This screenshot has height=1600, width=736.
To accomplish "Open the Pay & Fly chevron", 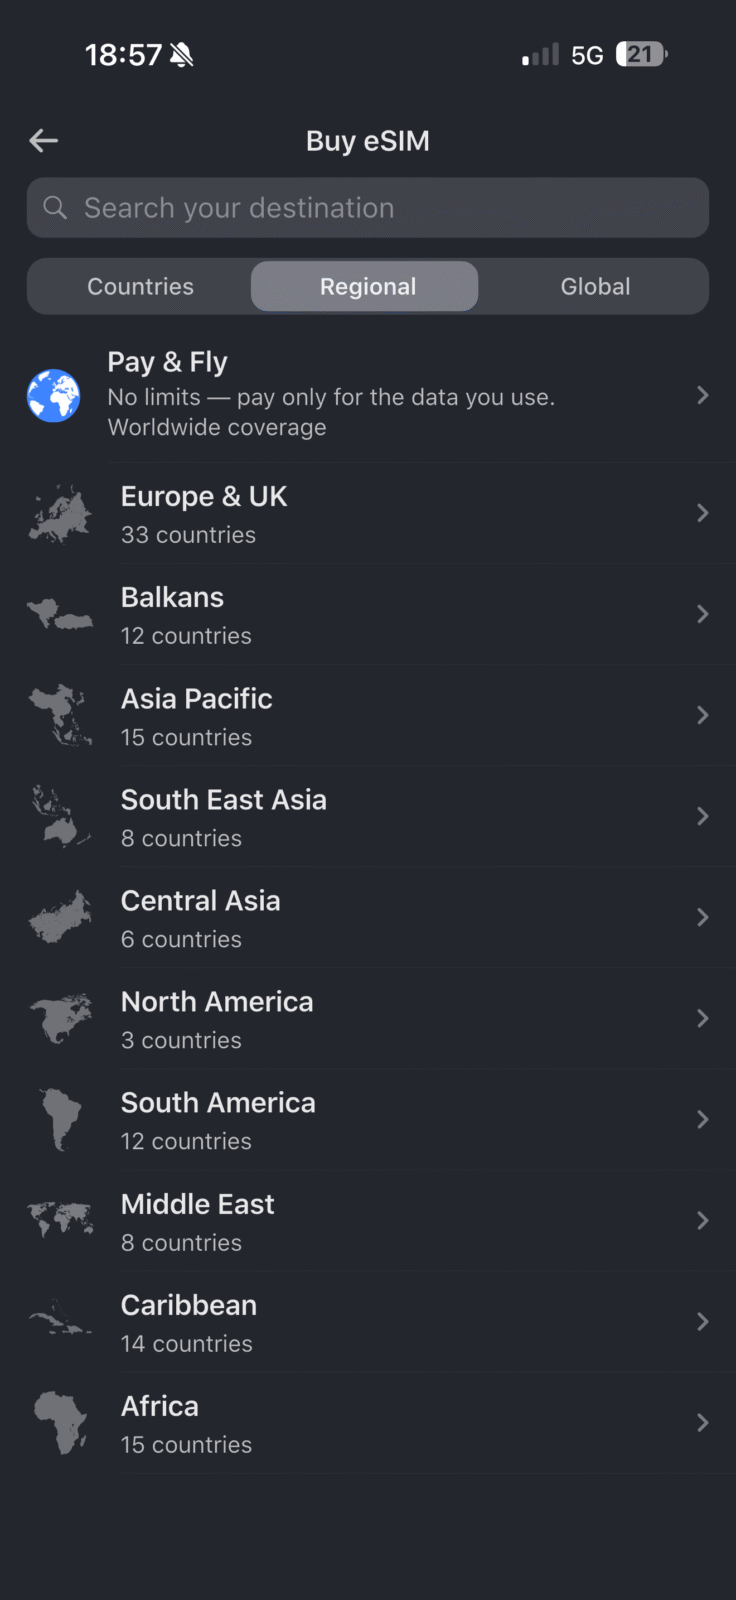I will (702, 396).
